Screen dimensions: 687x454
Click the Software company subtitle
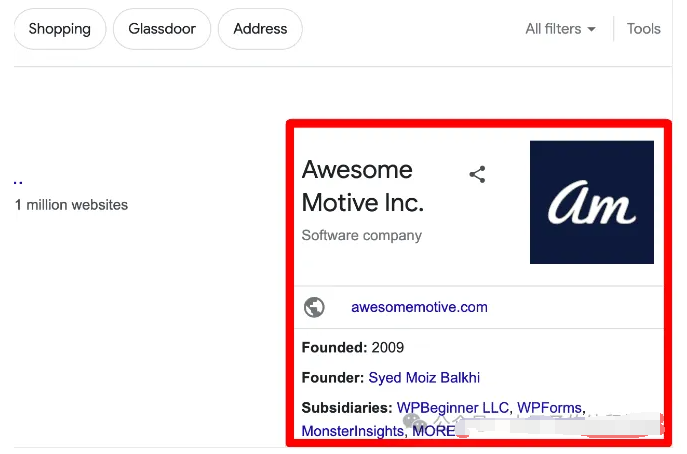coord(362,236)
